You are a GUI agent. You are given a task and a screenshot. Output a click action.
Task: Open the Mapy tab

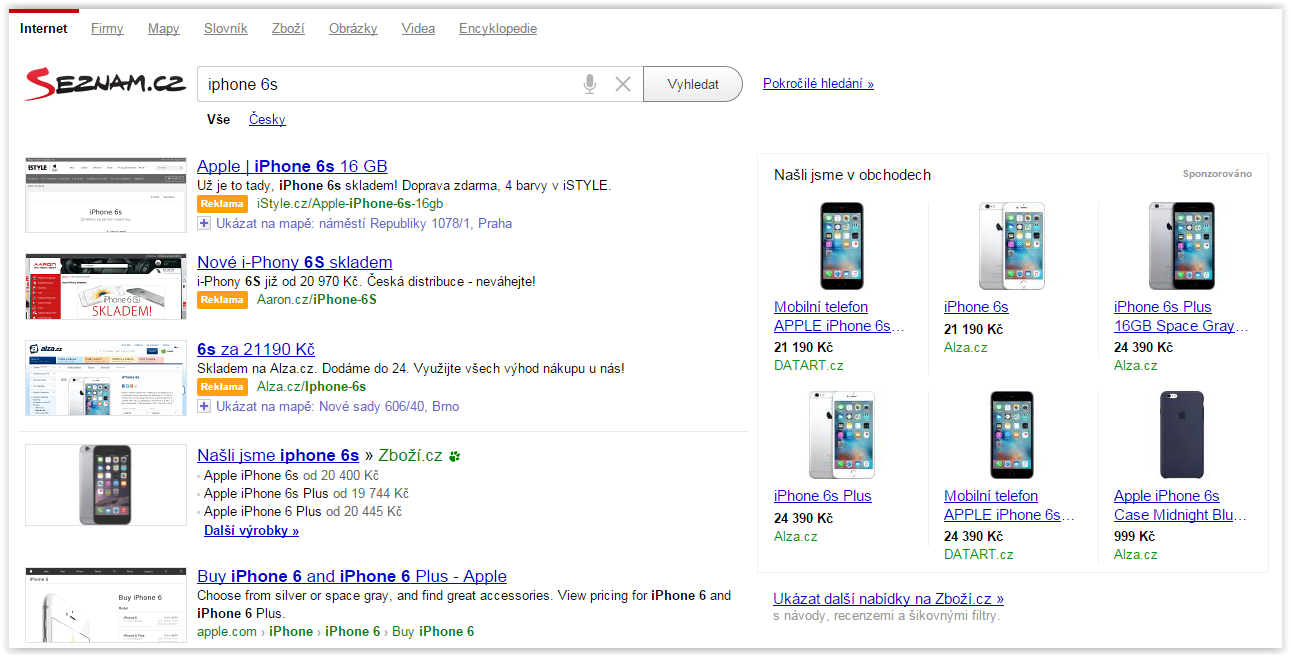(164, 28)
